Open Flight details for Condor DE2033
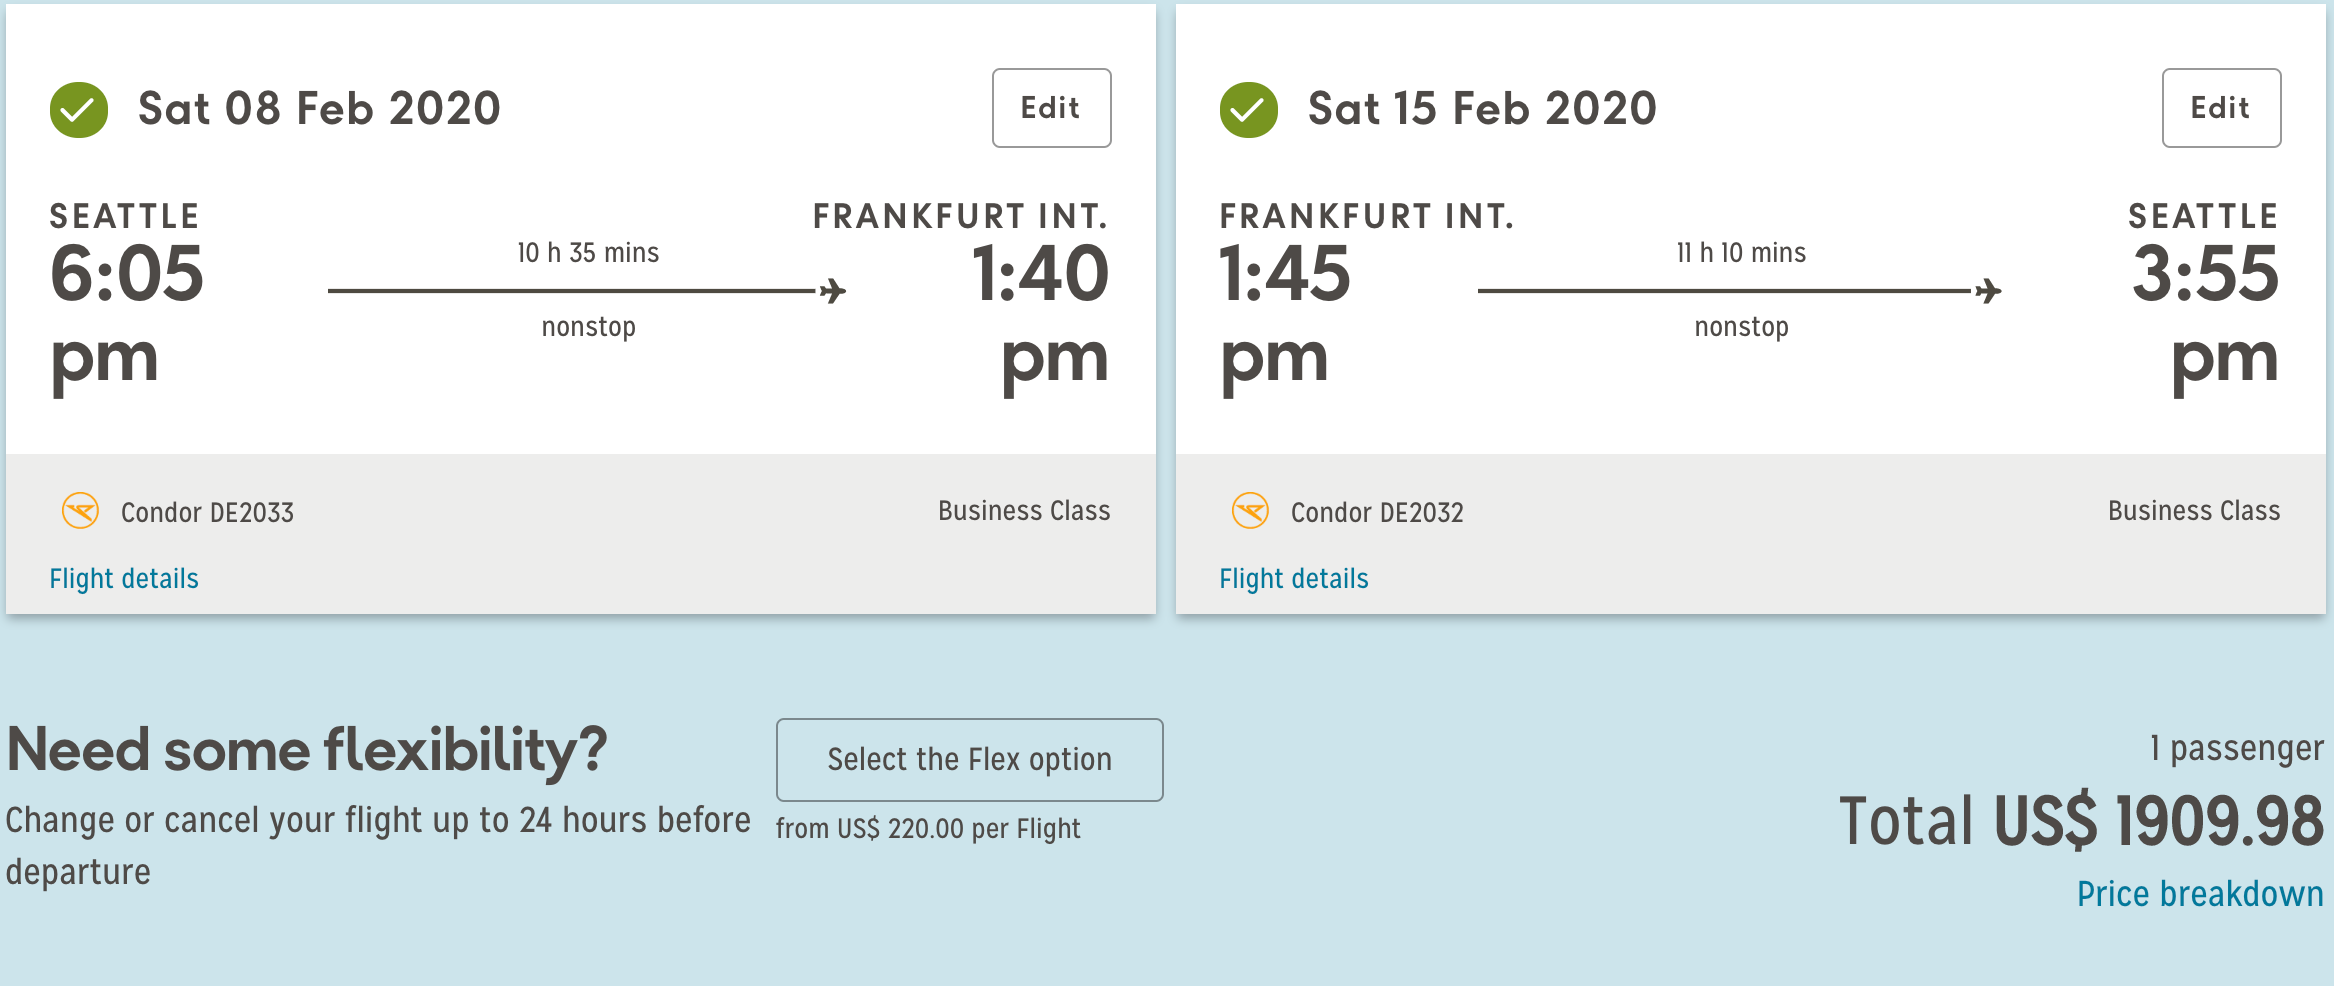2334x986 pixels. coord(124,579)
